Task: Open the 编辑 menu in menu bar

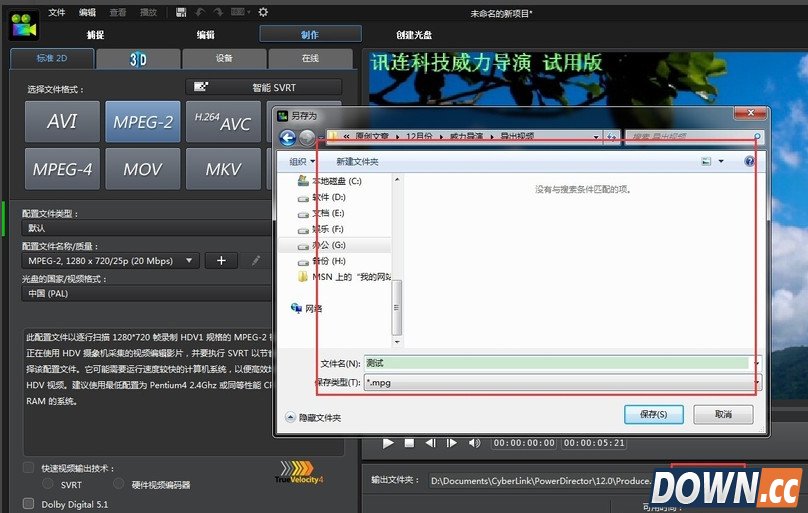Action: pos(87,12)
